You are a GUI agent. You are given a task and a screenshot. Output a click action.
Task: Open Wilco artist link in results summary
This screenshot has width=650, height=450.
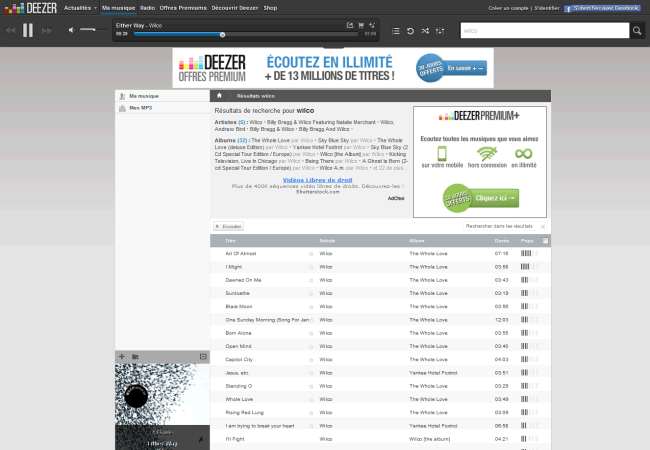click(256, 122)
